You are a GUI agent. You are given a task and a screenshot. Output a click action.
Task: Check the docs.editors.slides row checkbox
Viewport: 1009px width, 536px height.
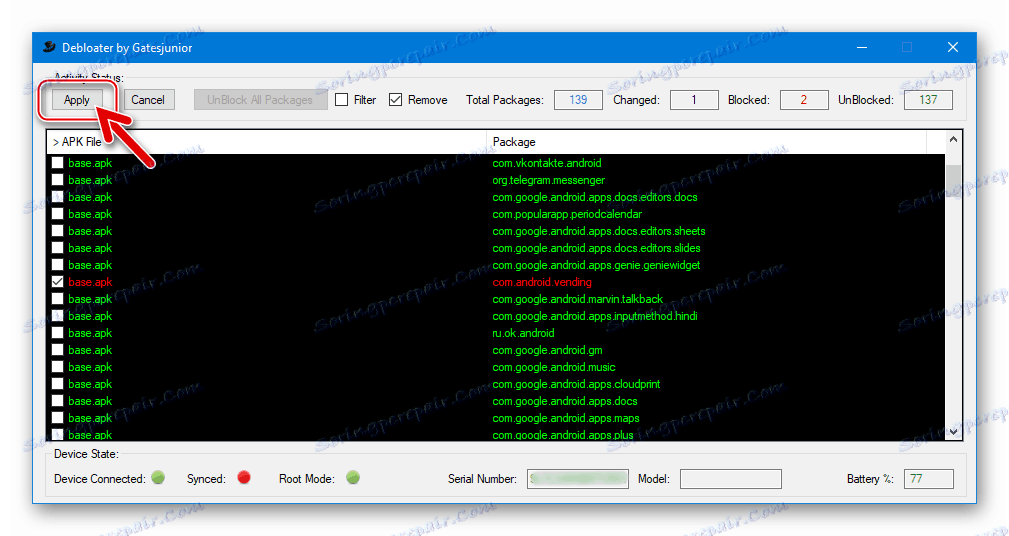(57, 248)
